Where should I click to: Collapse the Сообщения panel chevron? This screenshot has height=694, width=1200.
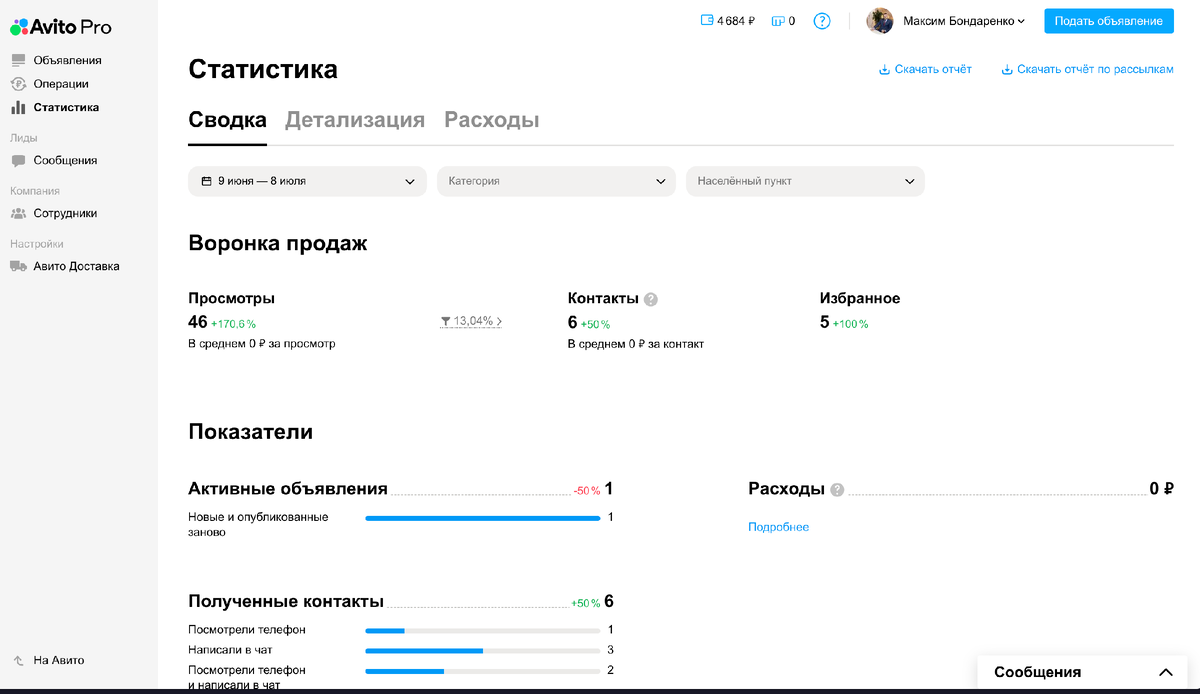[x=1166, y=671]
